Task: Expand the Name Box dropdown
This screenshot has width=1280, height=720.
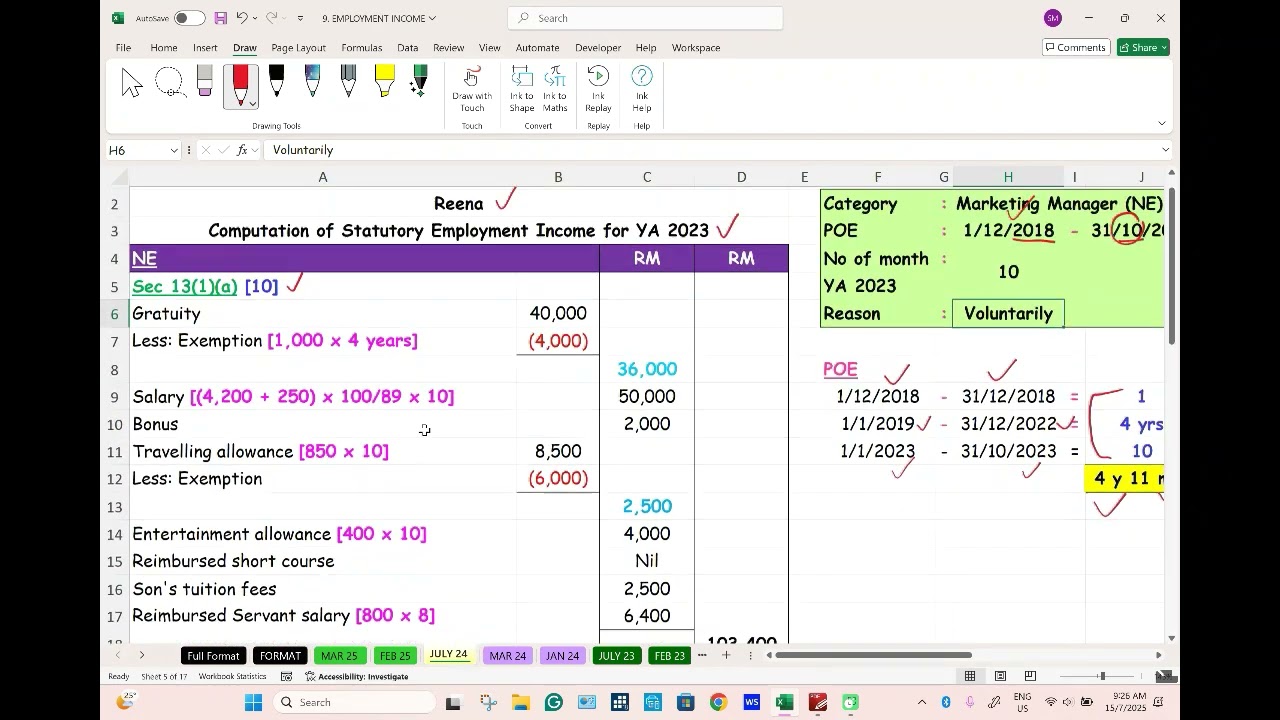Action: click(x=174, y=150)
